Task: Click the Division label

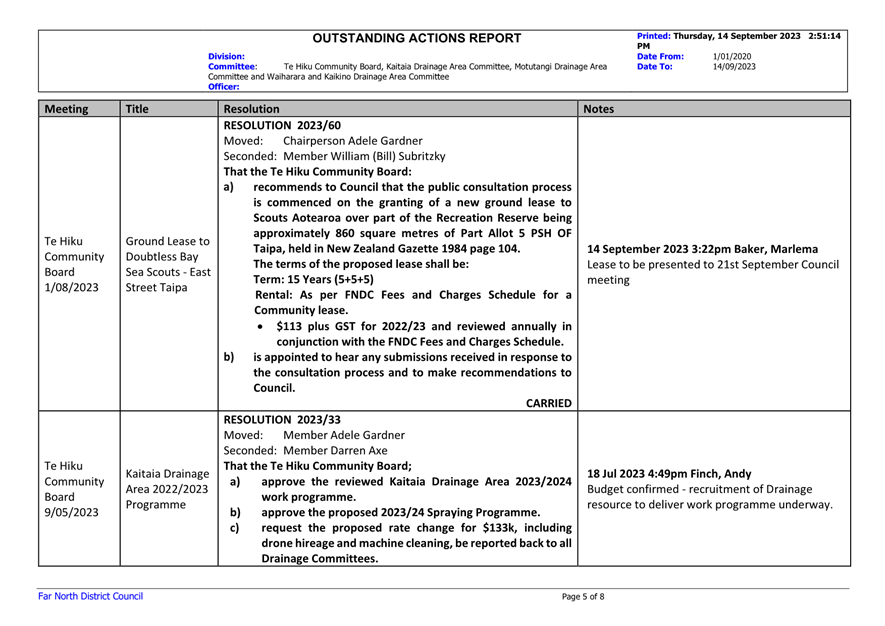Action: coord(226,56)
